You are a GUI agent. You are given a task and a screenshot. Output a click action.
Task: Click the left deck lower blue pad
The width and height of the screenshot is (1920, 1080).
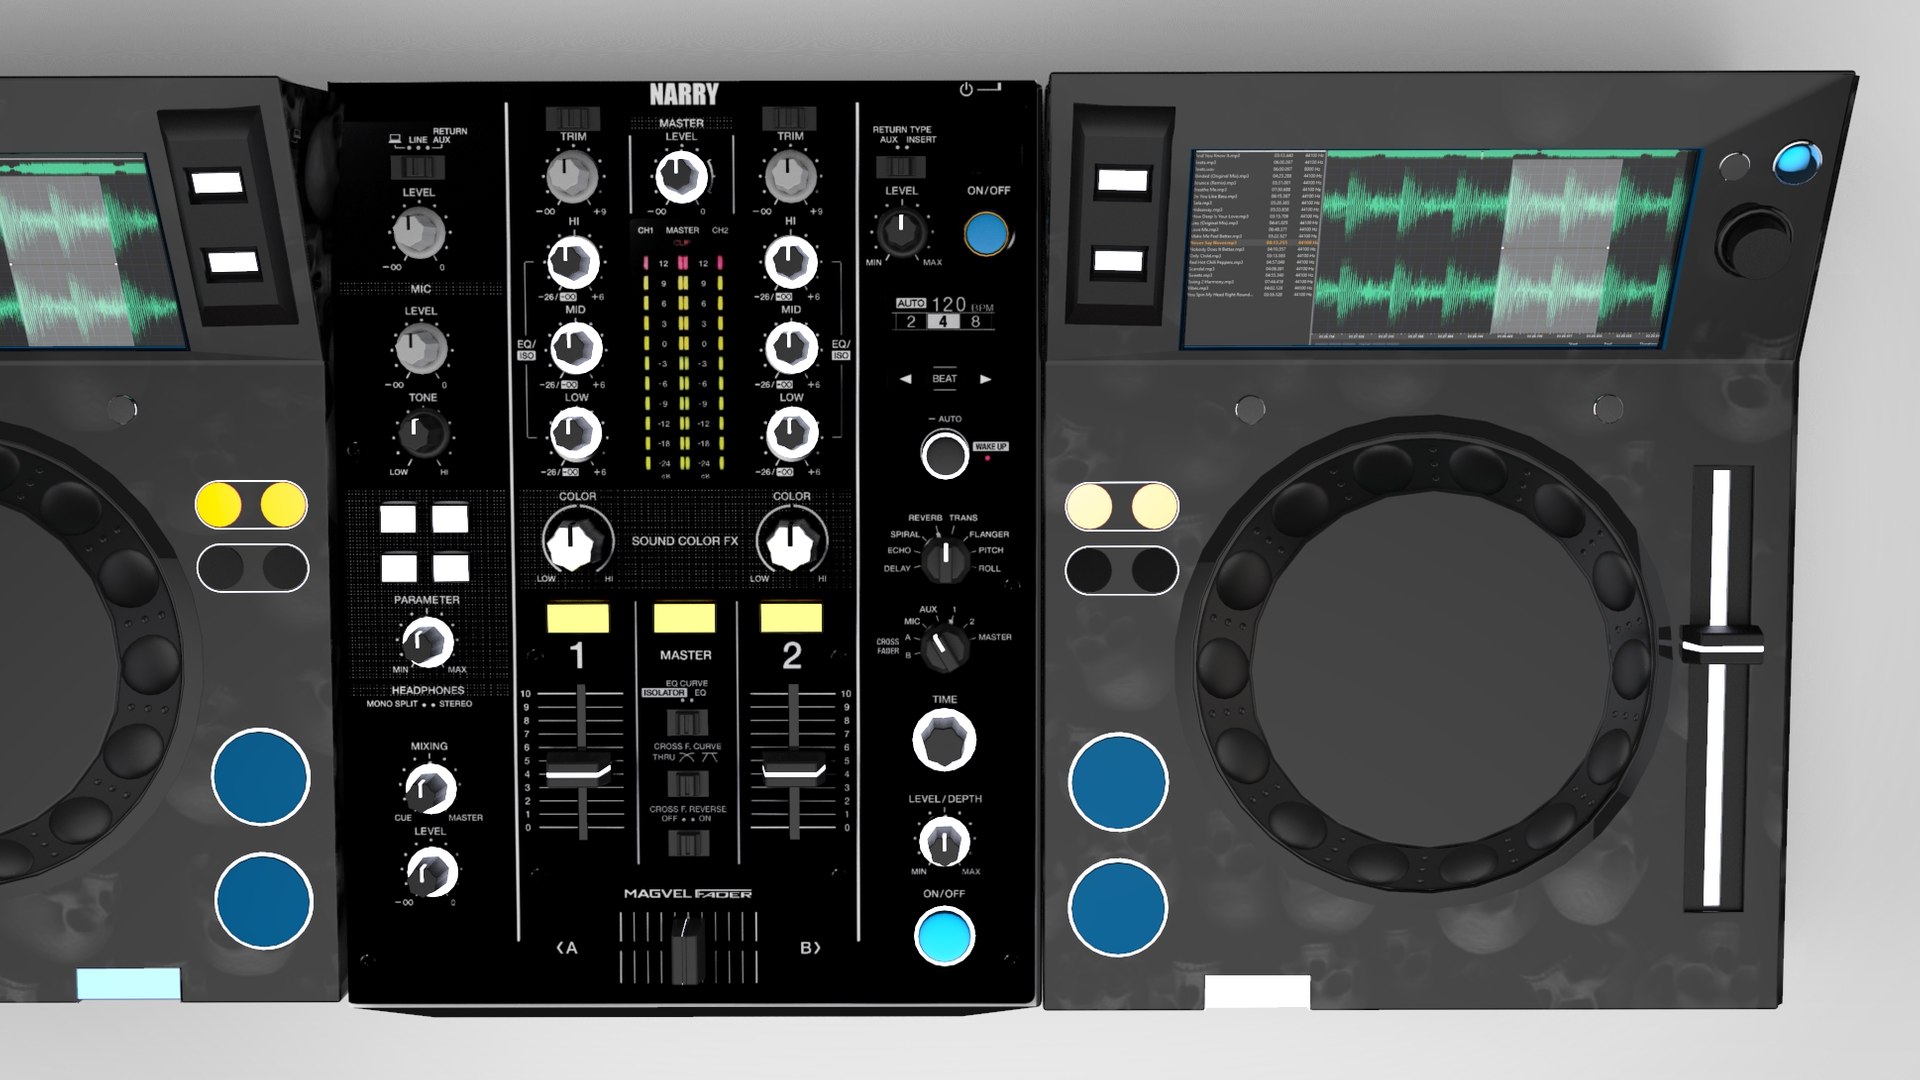[264, 901]
